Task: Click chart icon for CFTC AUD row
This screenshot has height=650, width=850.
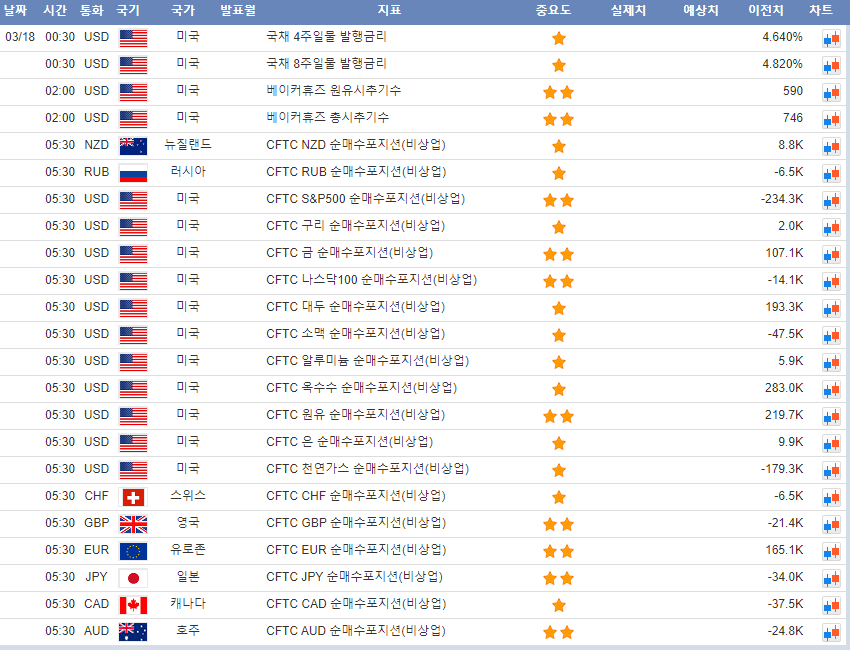Action: tap(831, 632)
